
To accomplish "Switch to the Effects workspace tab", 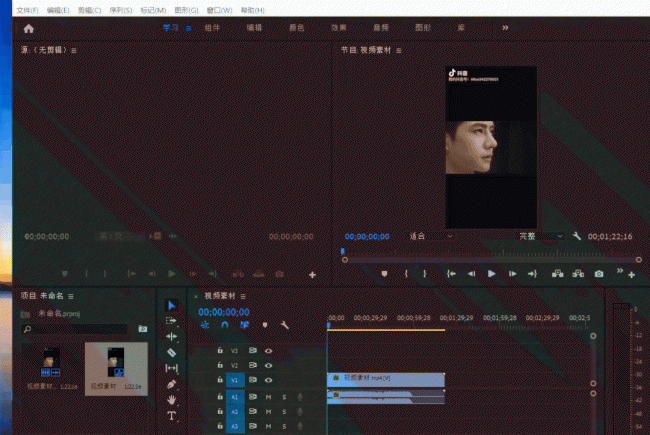I will (x=338, y=28).
